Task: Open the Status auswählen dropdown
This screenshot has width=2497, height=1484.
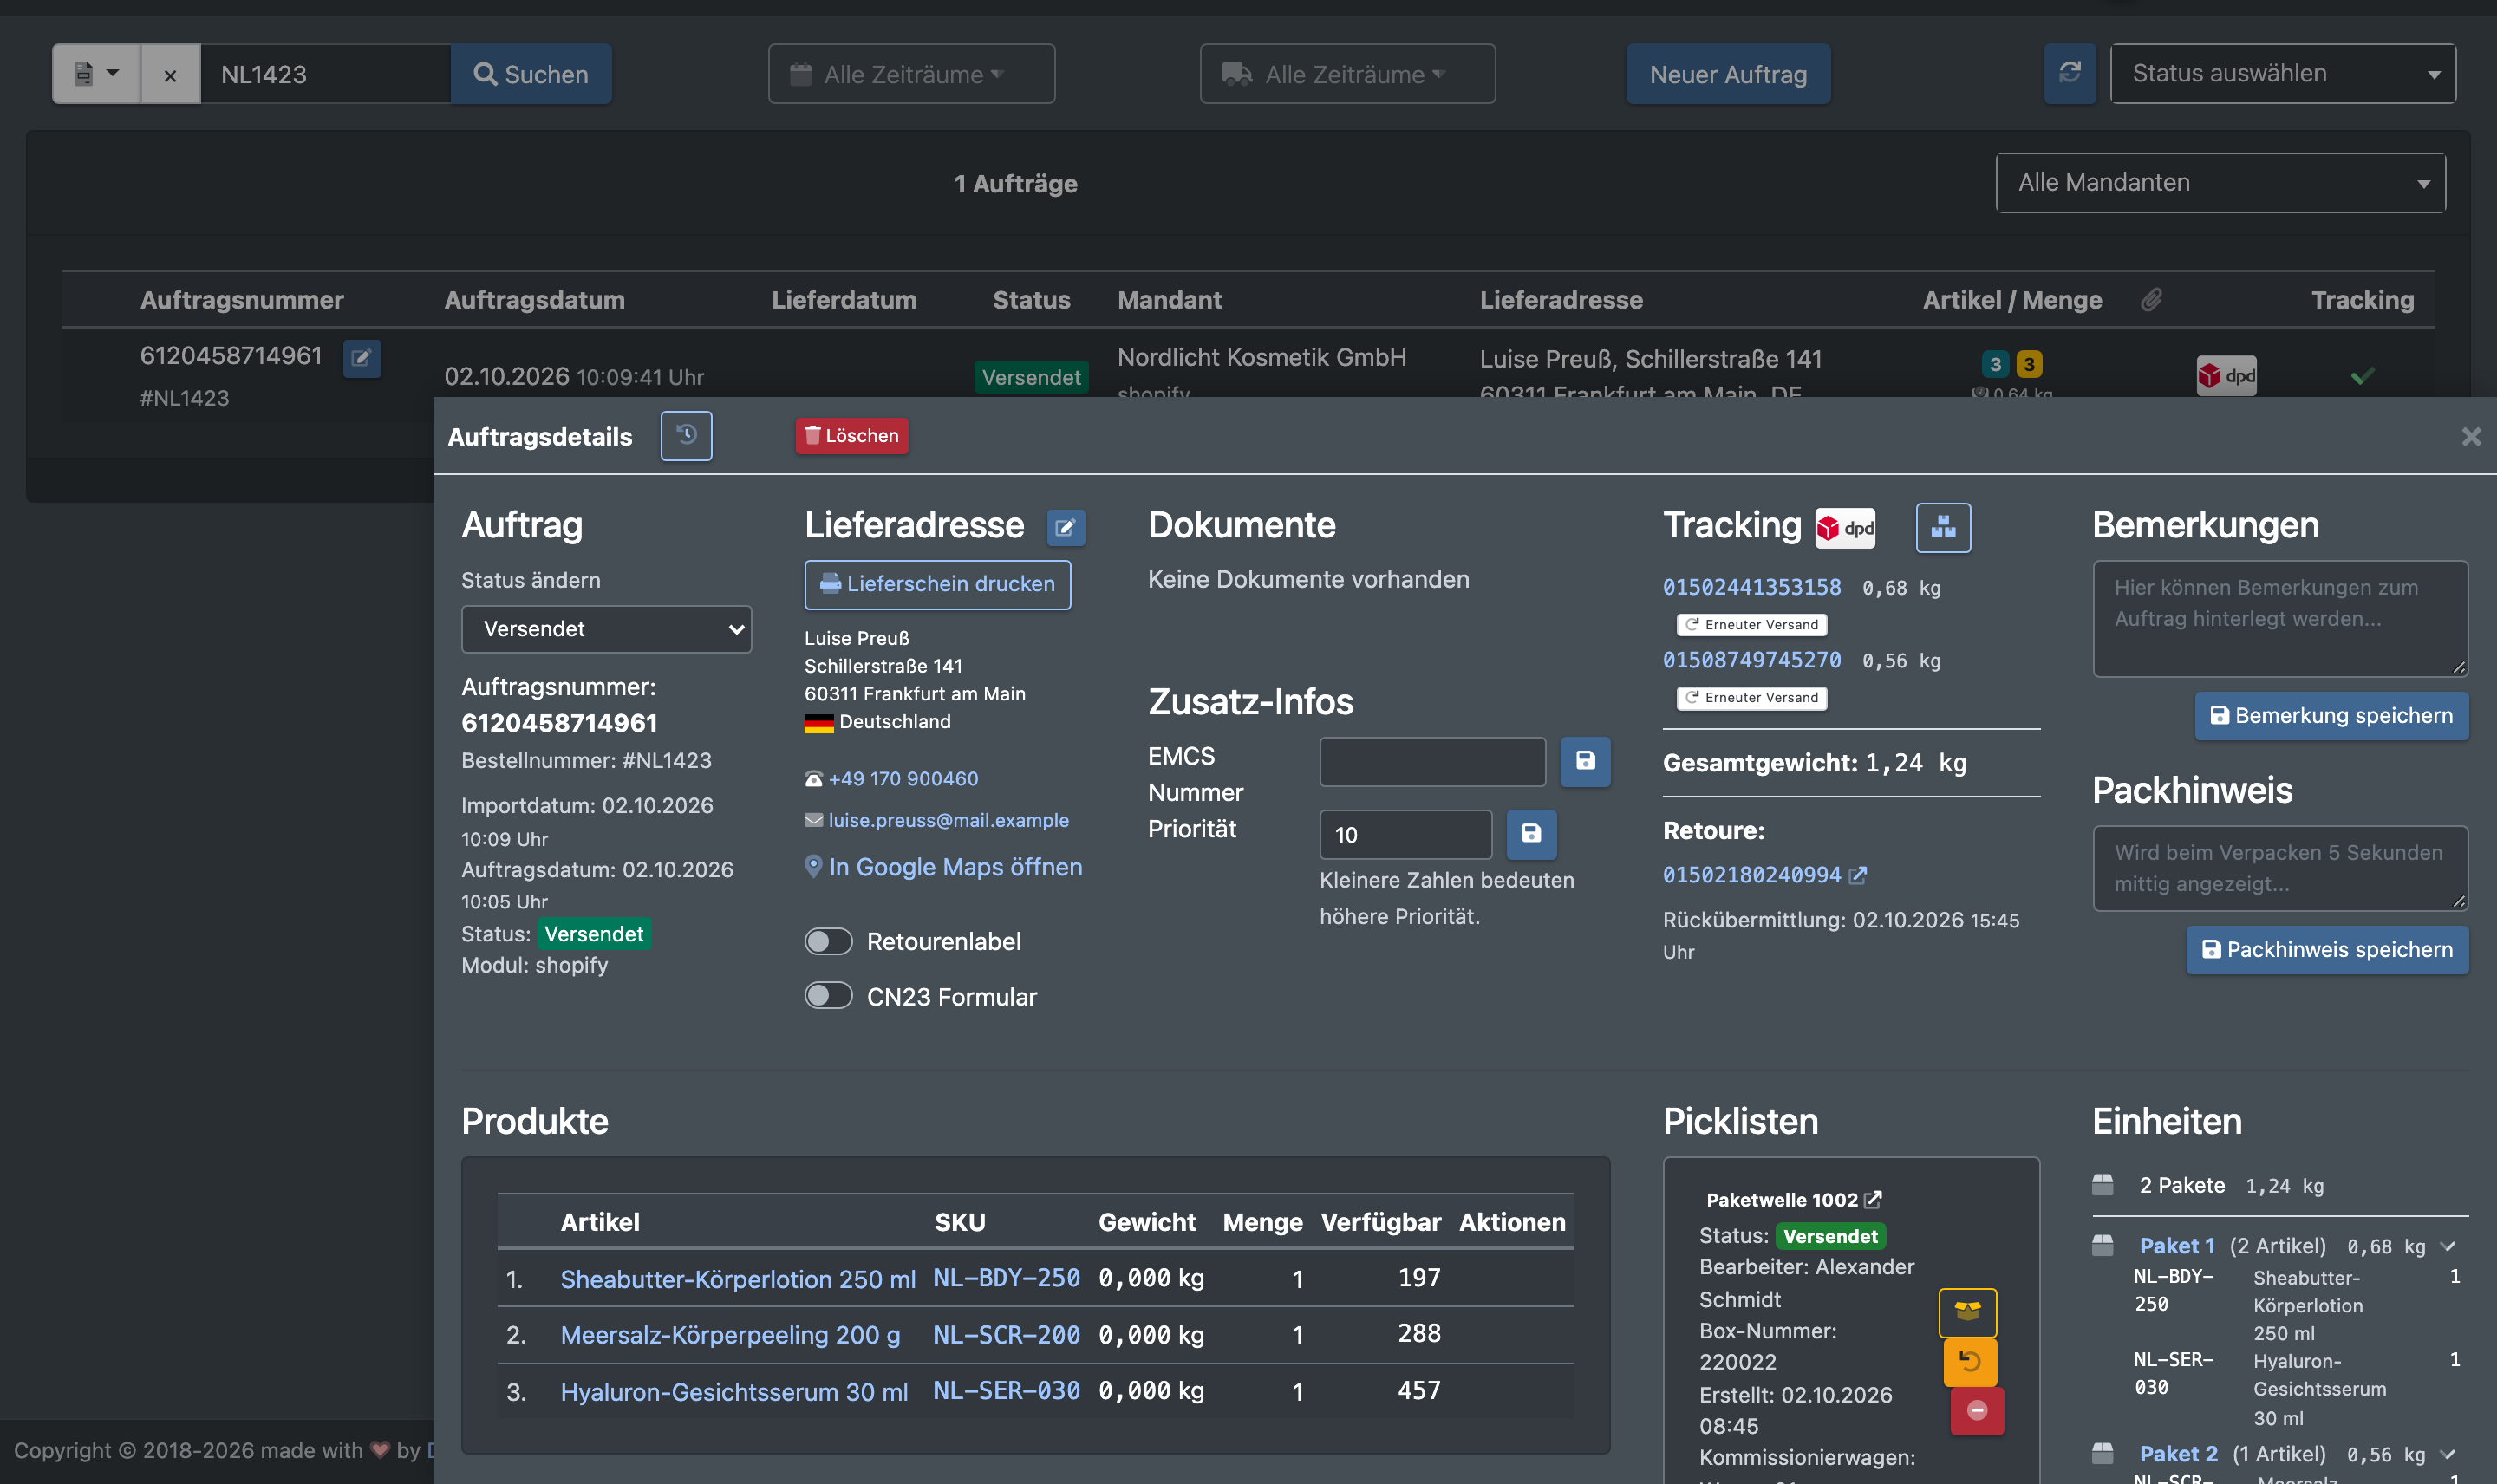Action: point(2282,73)
